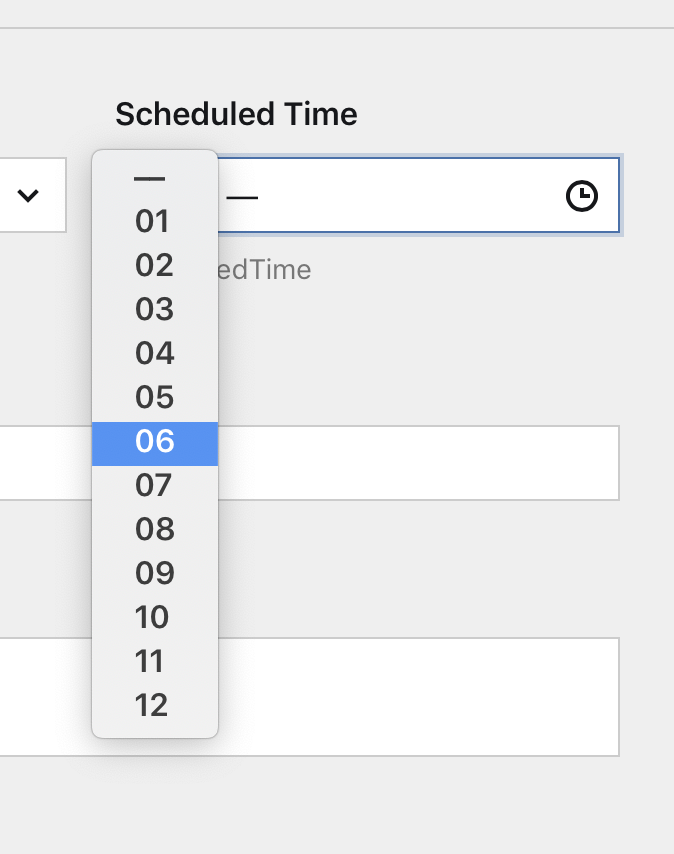Select hour 12 at list bottom
The width and height of the screenshot is (674, 854).
[155, 706]
